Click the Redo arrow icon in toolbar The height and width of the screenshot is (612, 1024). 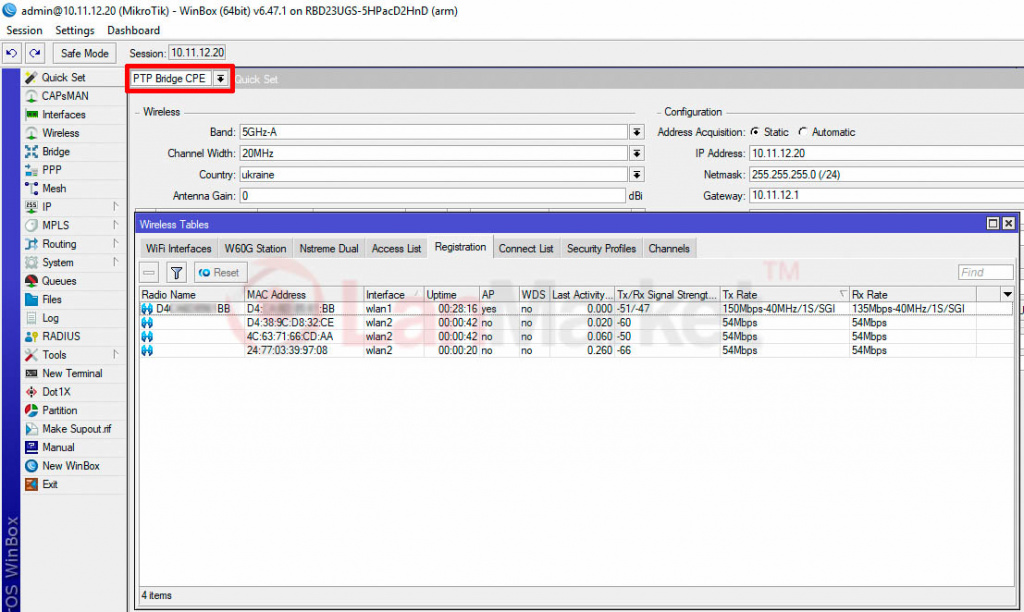(35, 53)
